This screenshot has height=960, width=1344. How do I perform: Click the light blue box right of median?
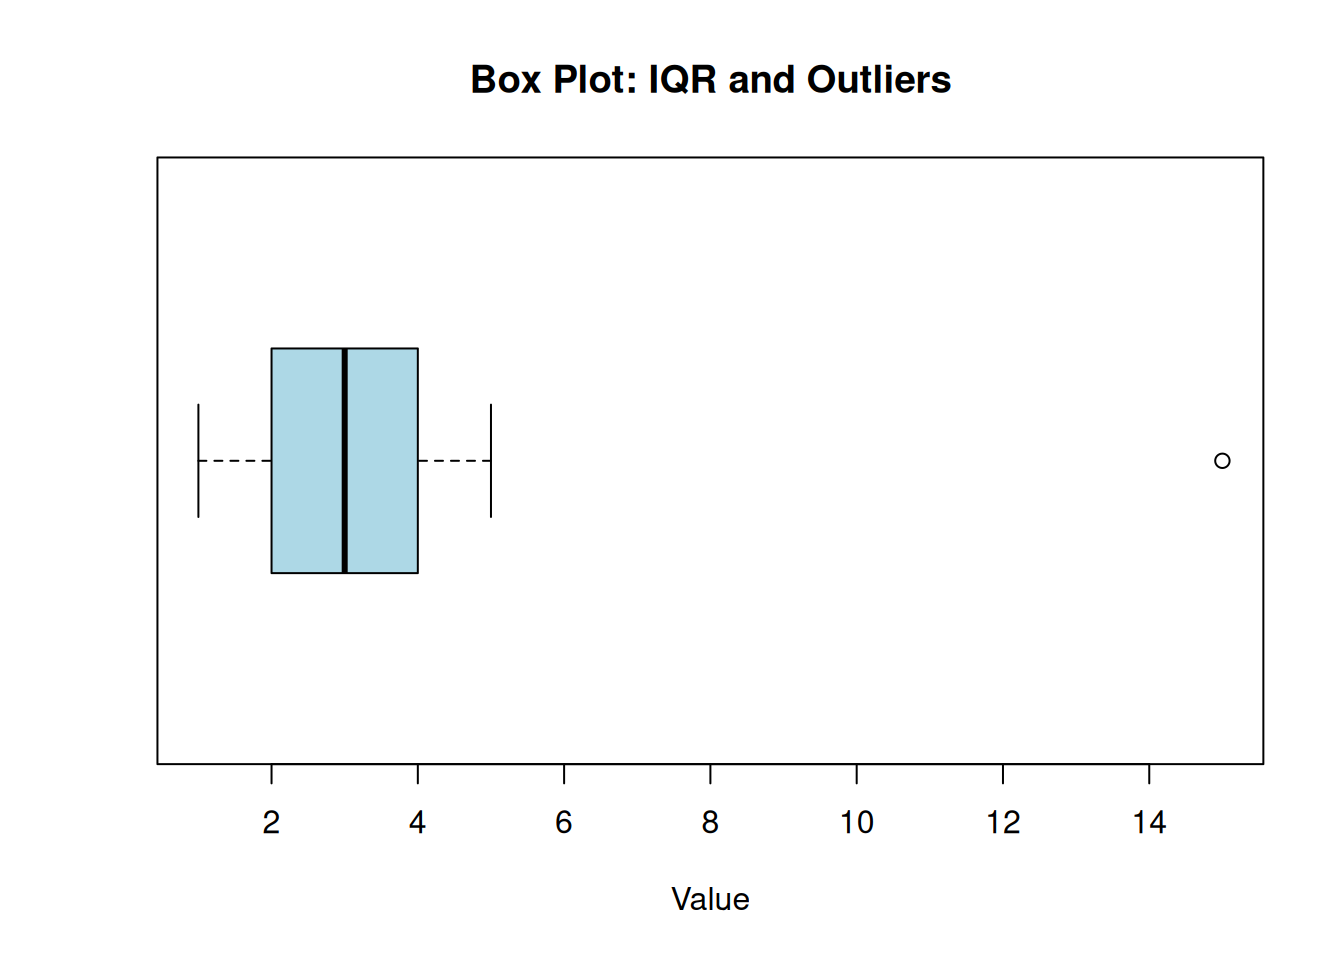pos(381,461)
